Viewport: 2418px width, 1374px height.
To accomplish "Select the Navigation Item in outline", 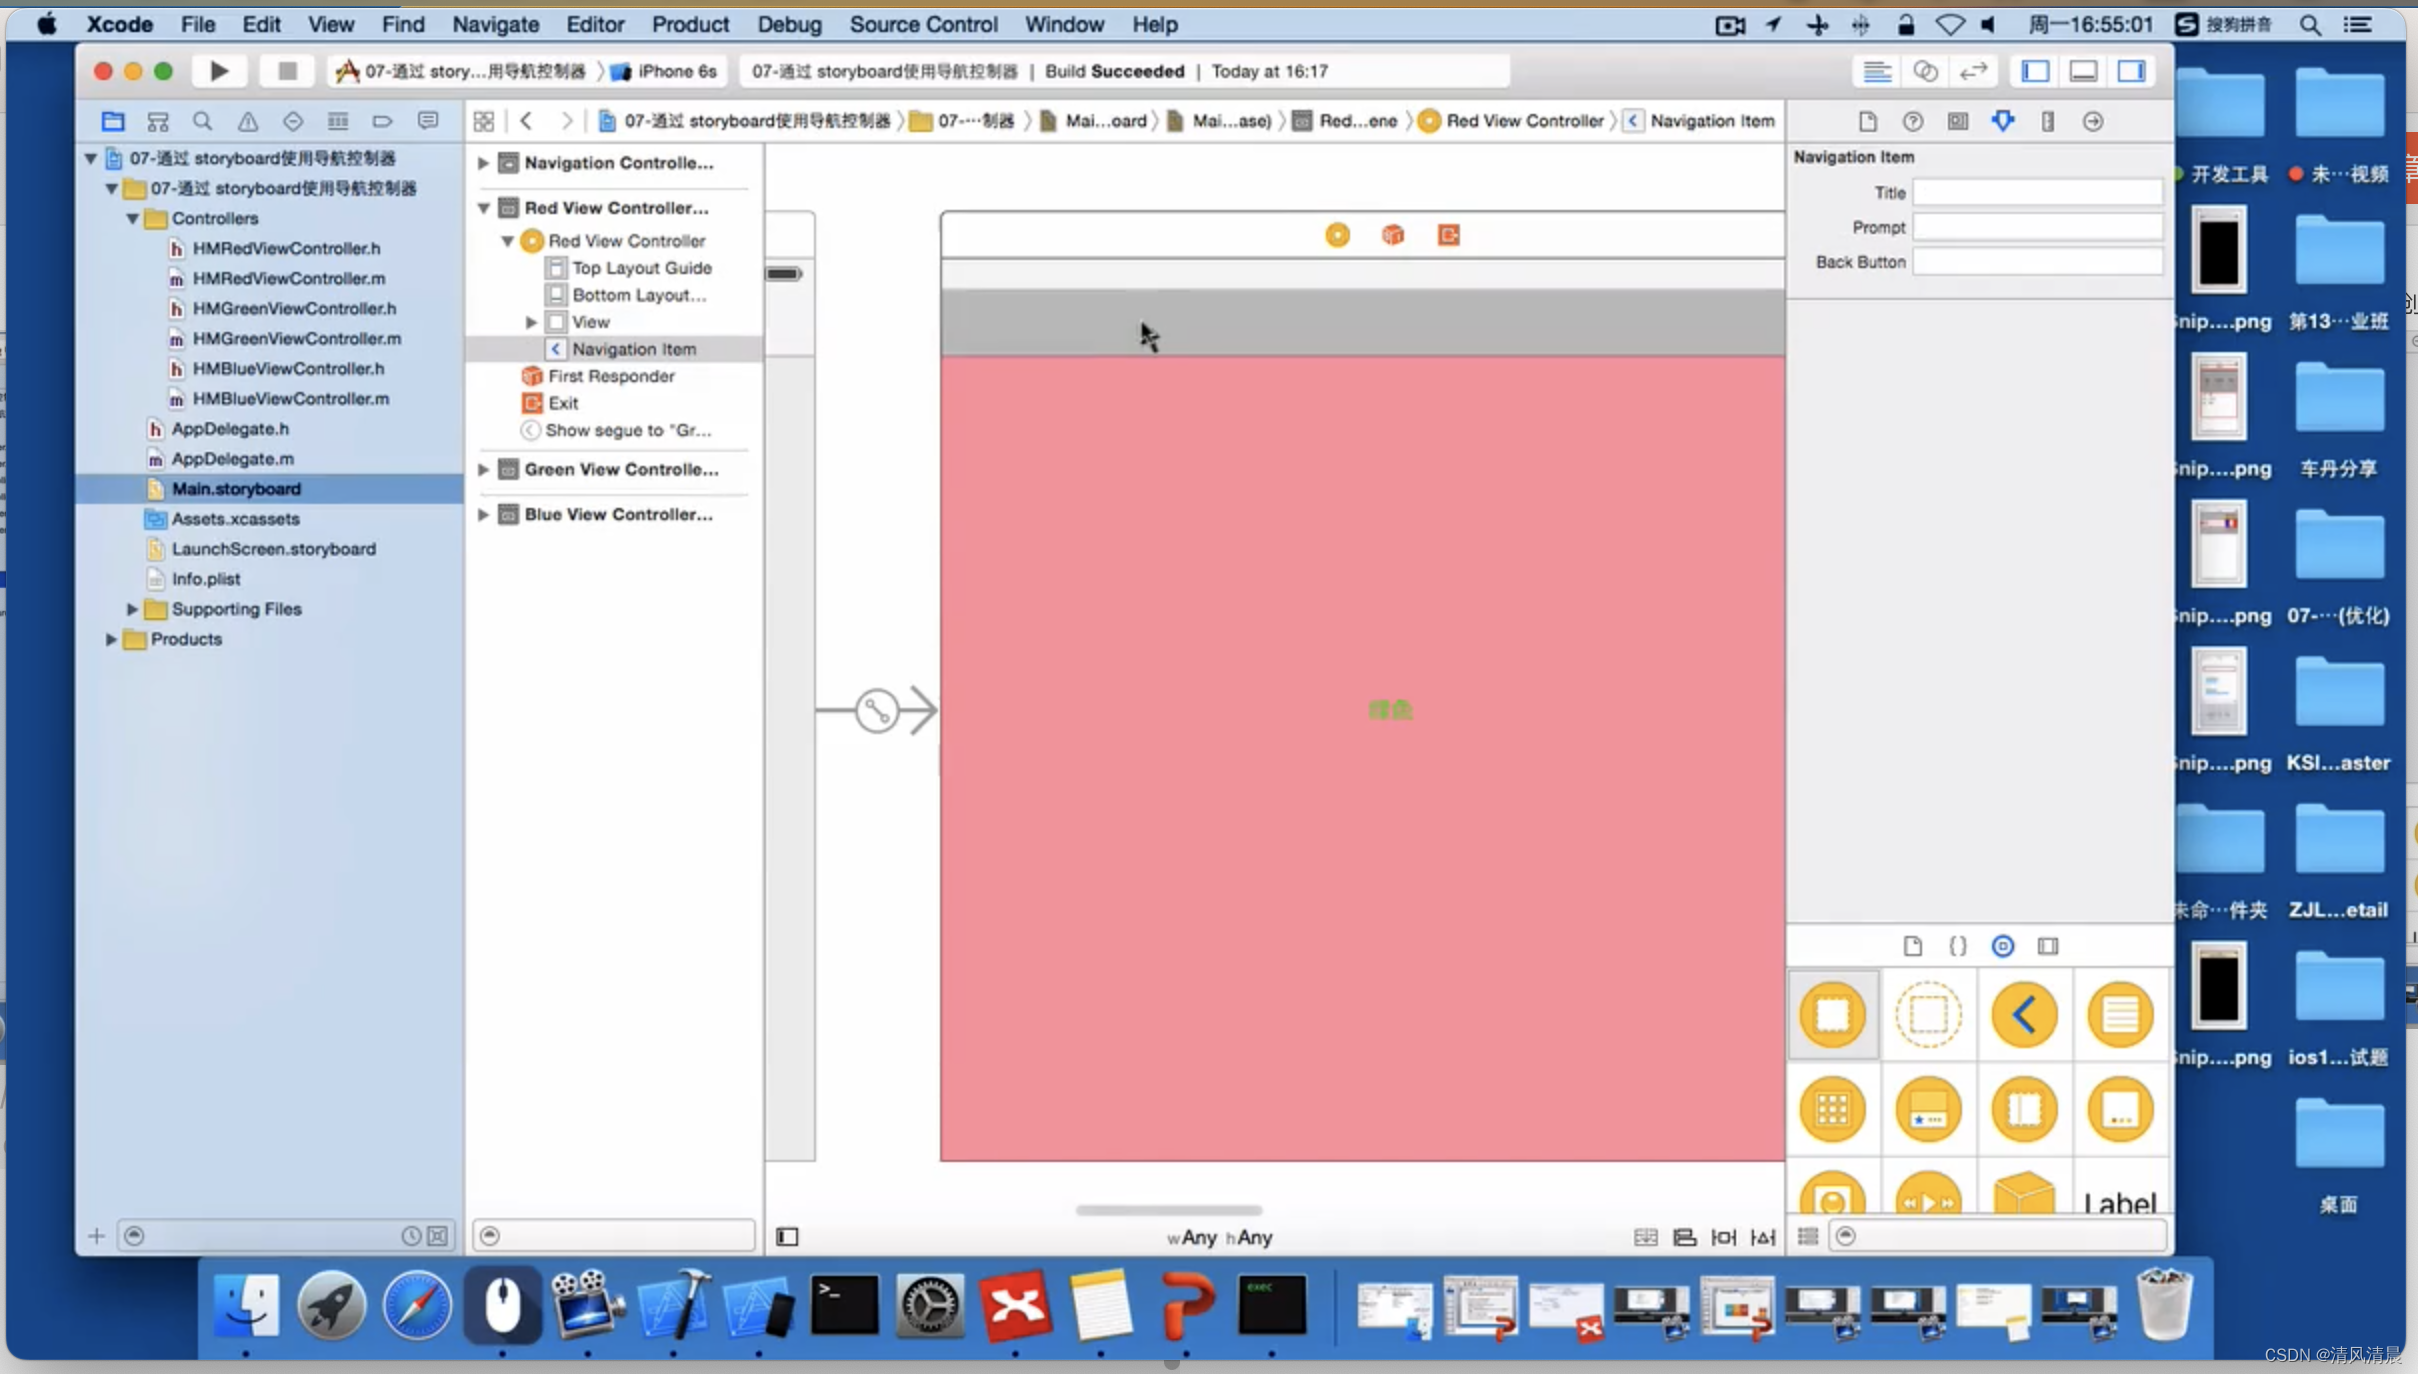I will (634, 349).
